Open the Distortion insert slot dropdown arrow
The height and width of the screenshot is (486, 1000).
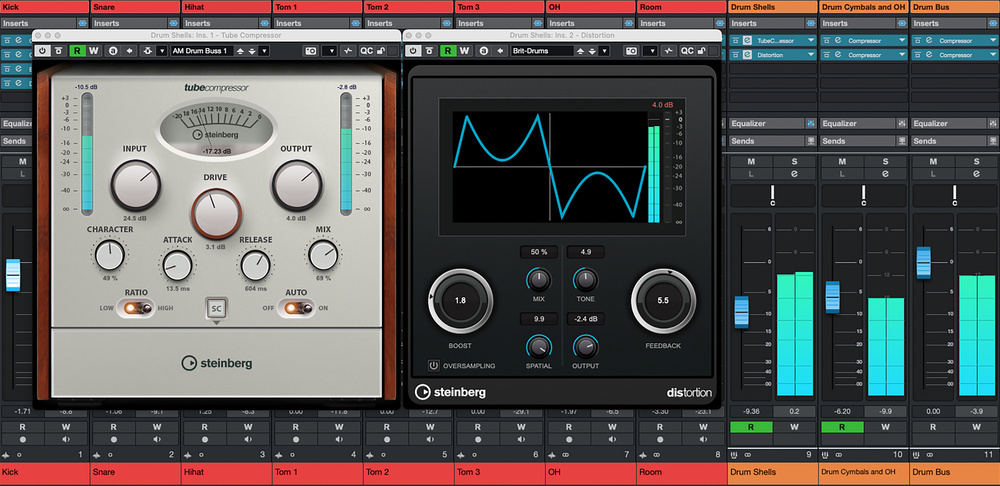point(811,55)
